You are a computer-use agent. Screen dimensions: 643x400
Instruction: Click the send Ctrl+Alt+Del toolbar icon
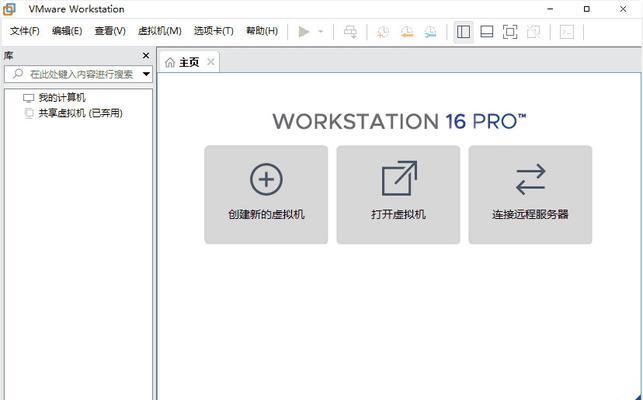350,32
